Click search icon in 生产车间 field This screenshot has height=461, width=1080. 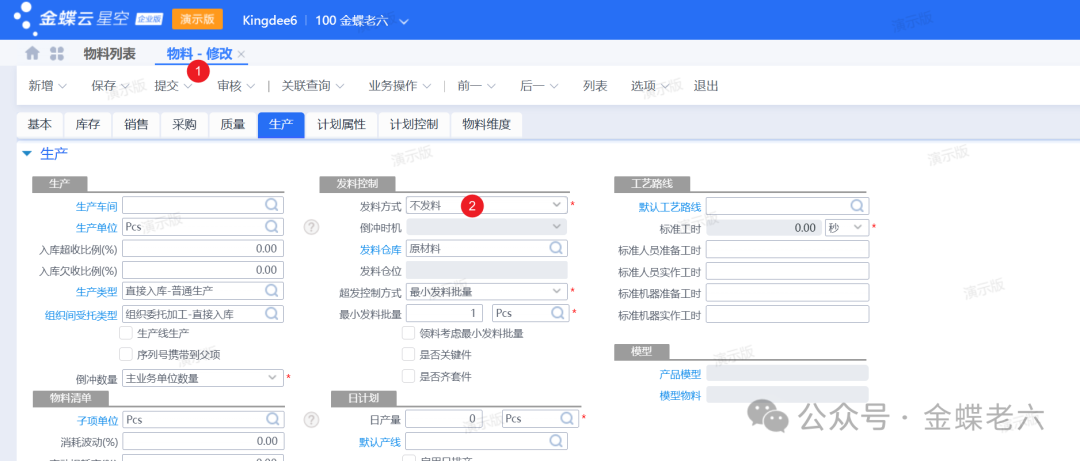[x=271, y=205]
